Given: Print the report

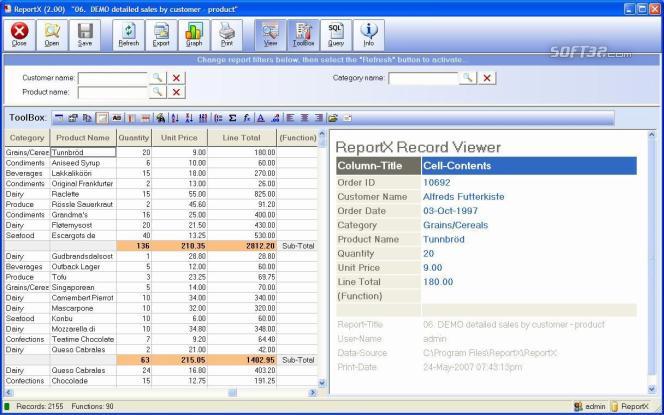Looking at the screenshot, I should click(x=227, y=35).
